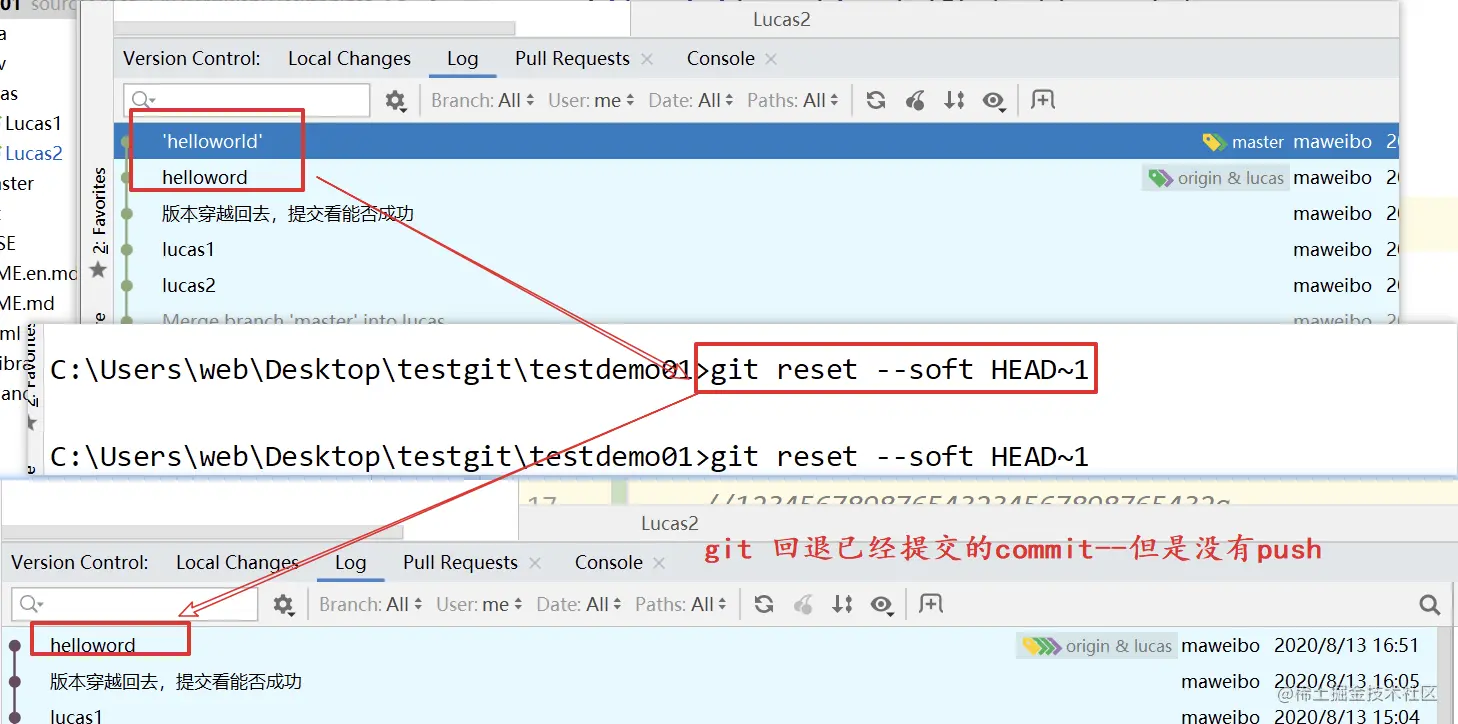
Task: Focus the log search field in lower panel
Action: [134, 604]
